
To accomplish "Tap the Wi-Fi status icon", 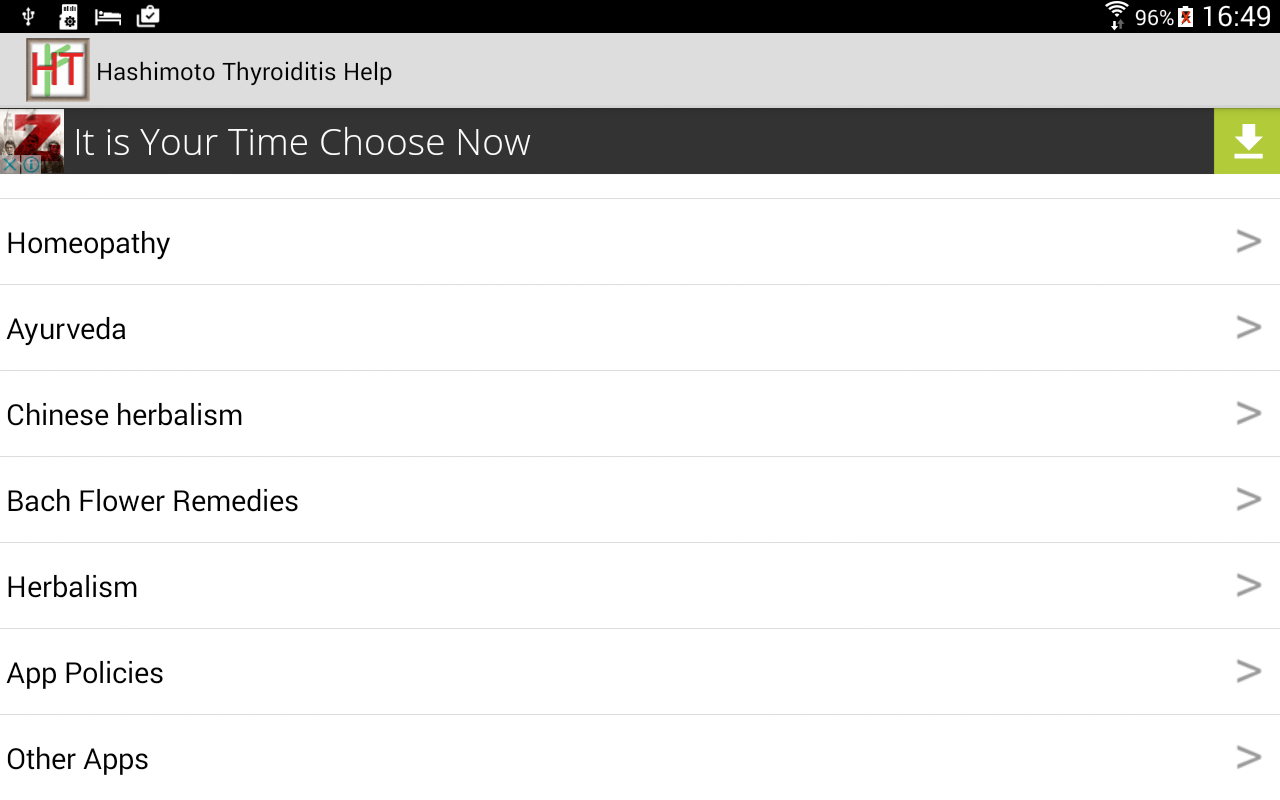I will [x=1116, y=16].
